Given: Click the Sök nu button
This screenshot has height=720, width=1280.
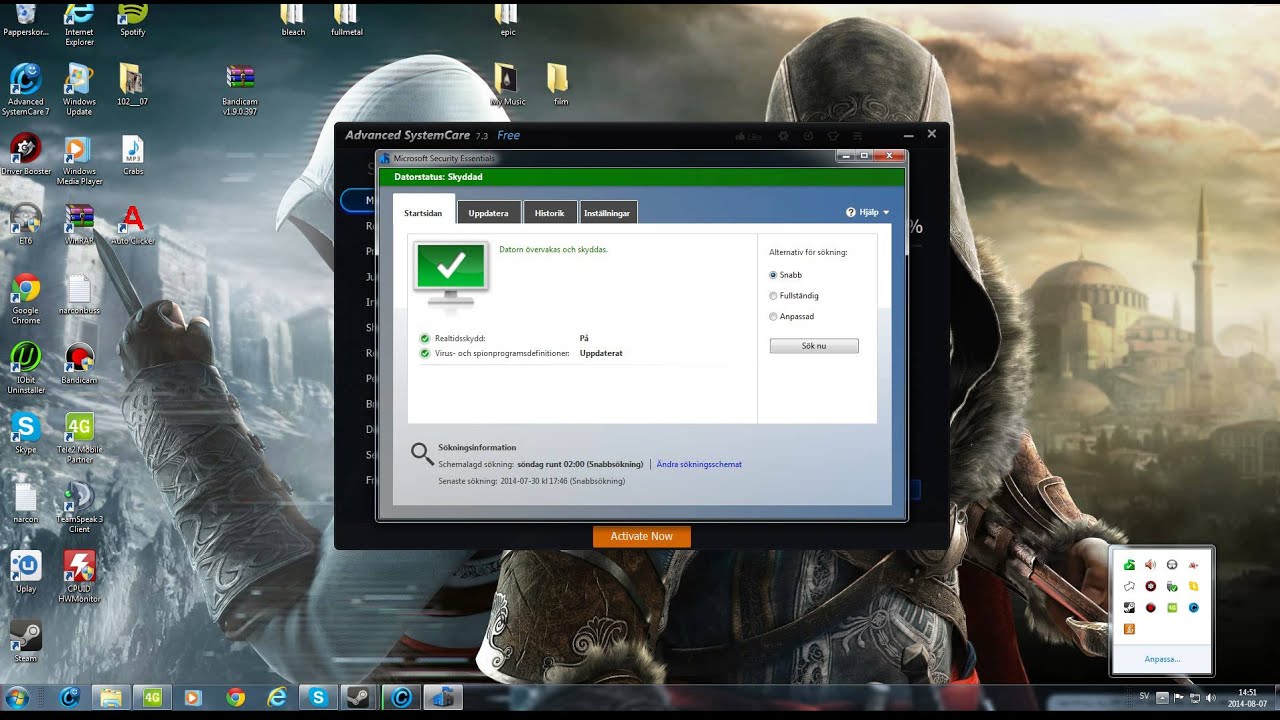Looking at the screenshot, I should click(814, 346).
